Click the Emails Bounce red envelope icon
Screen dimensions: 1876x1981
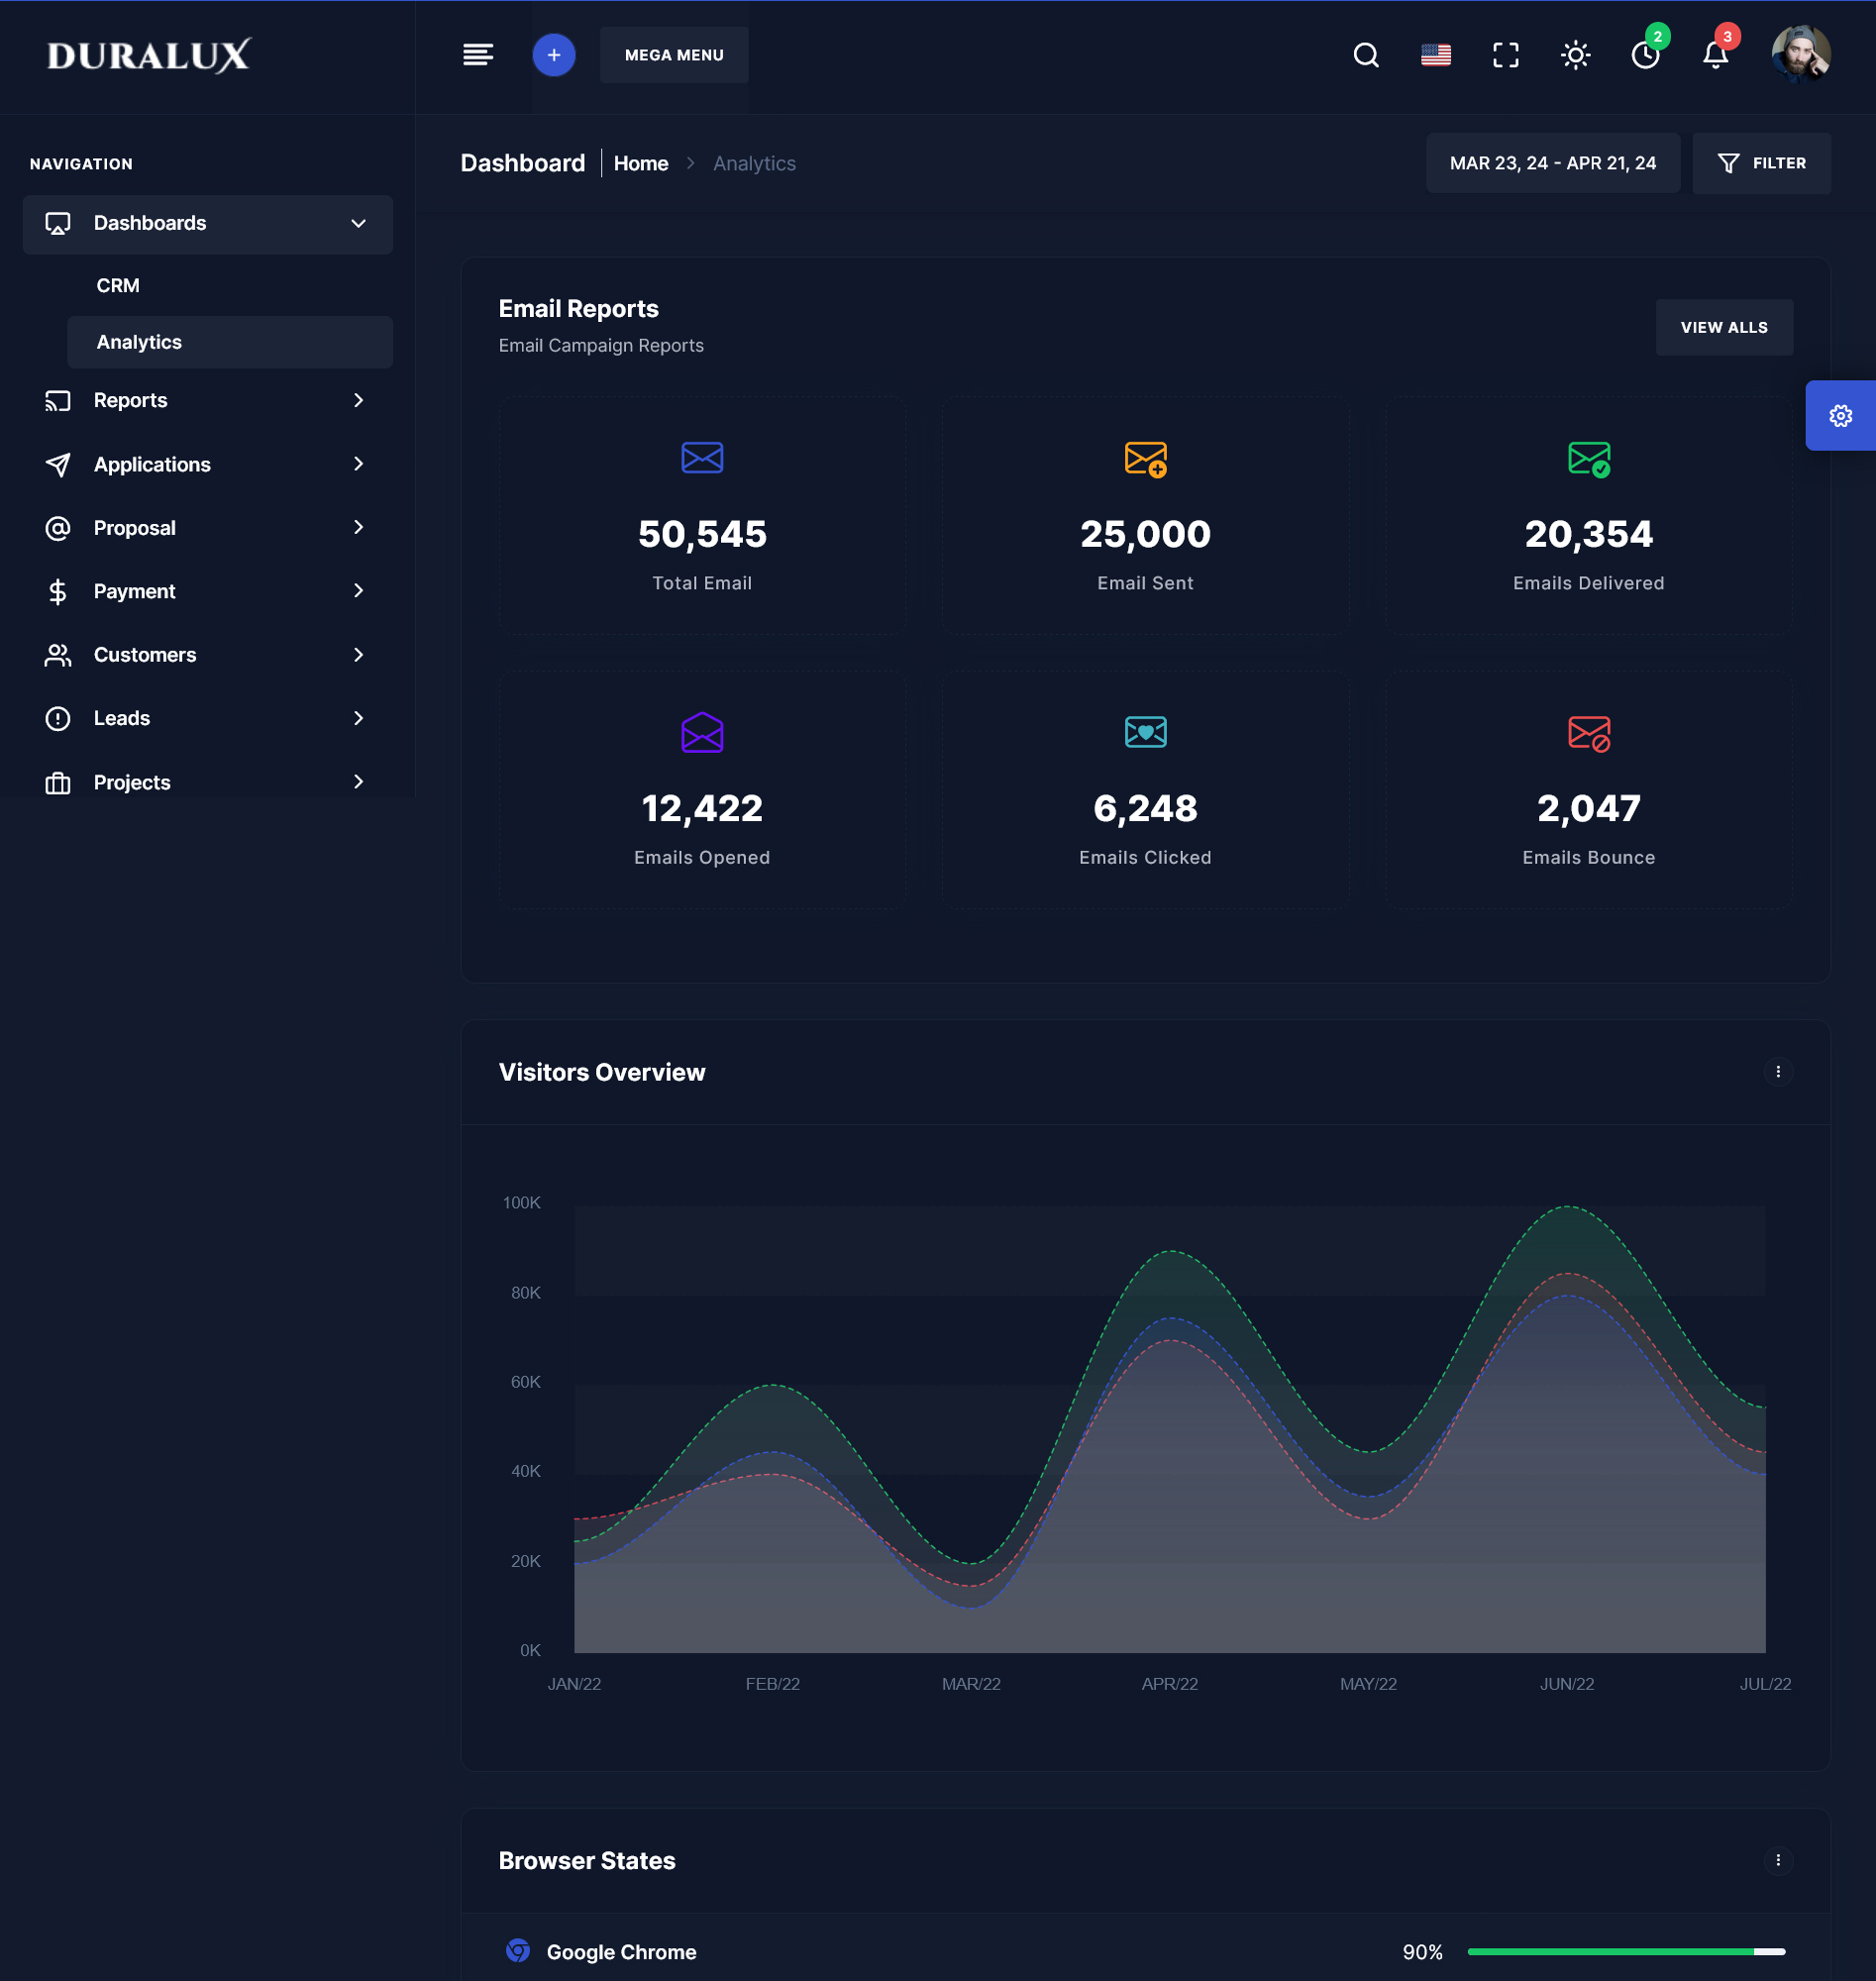click(x=1589, y=734)
